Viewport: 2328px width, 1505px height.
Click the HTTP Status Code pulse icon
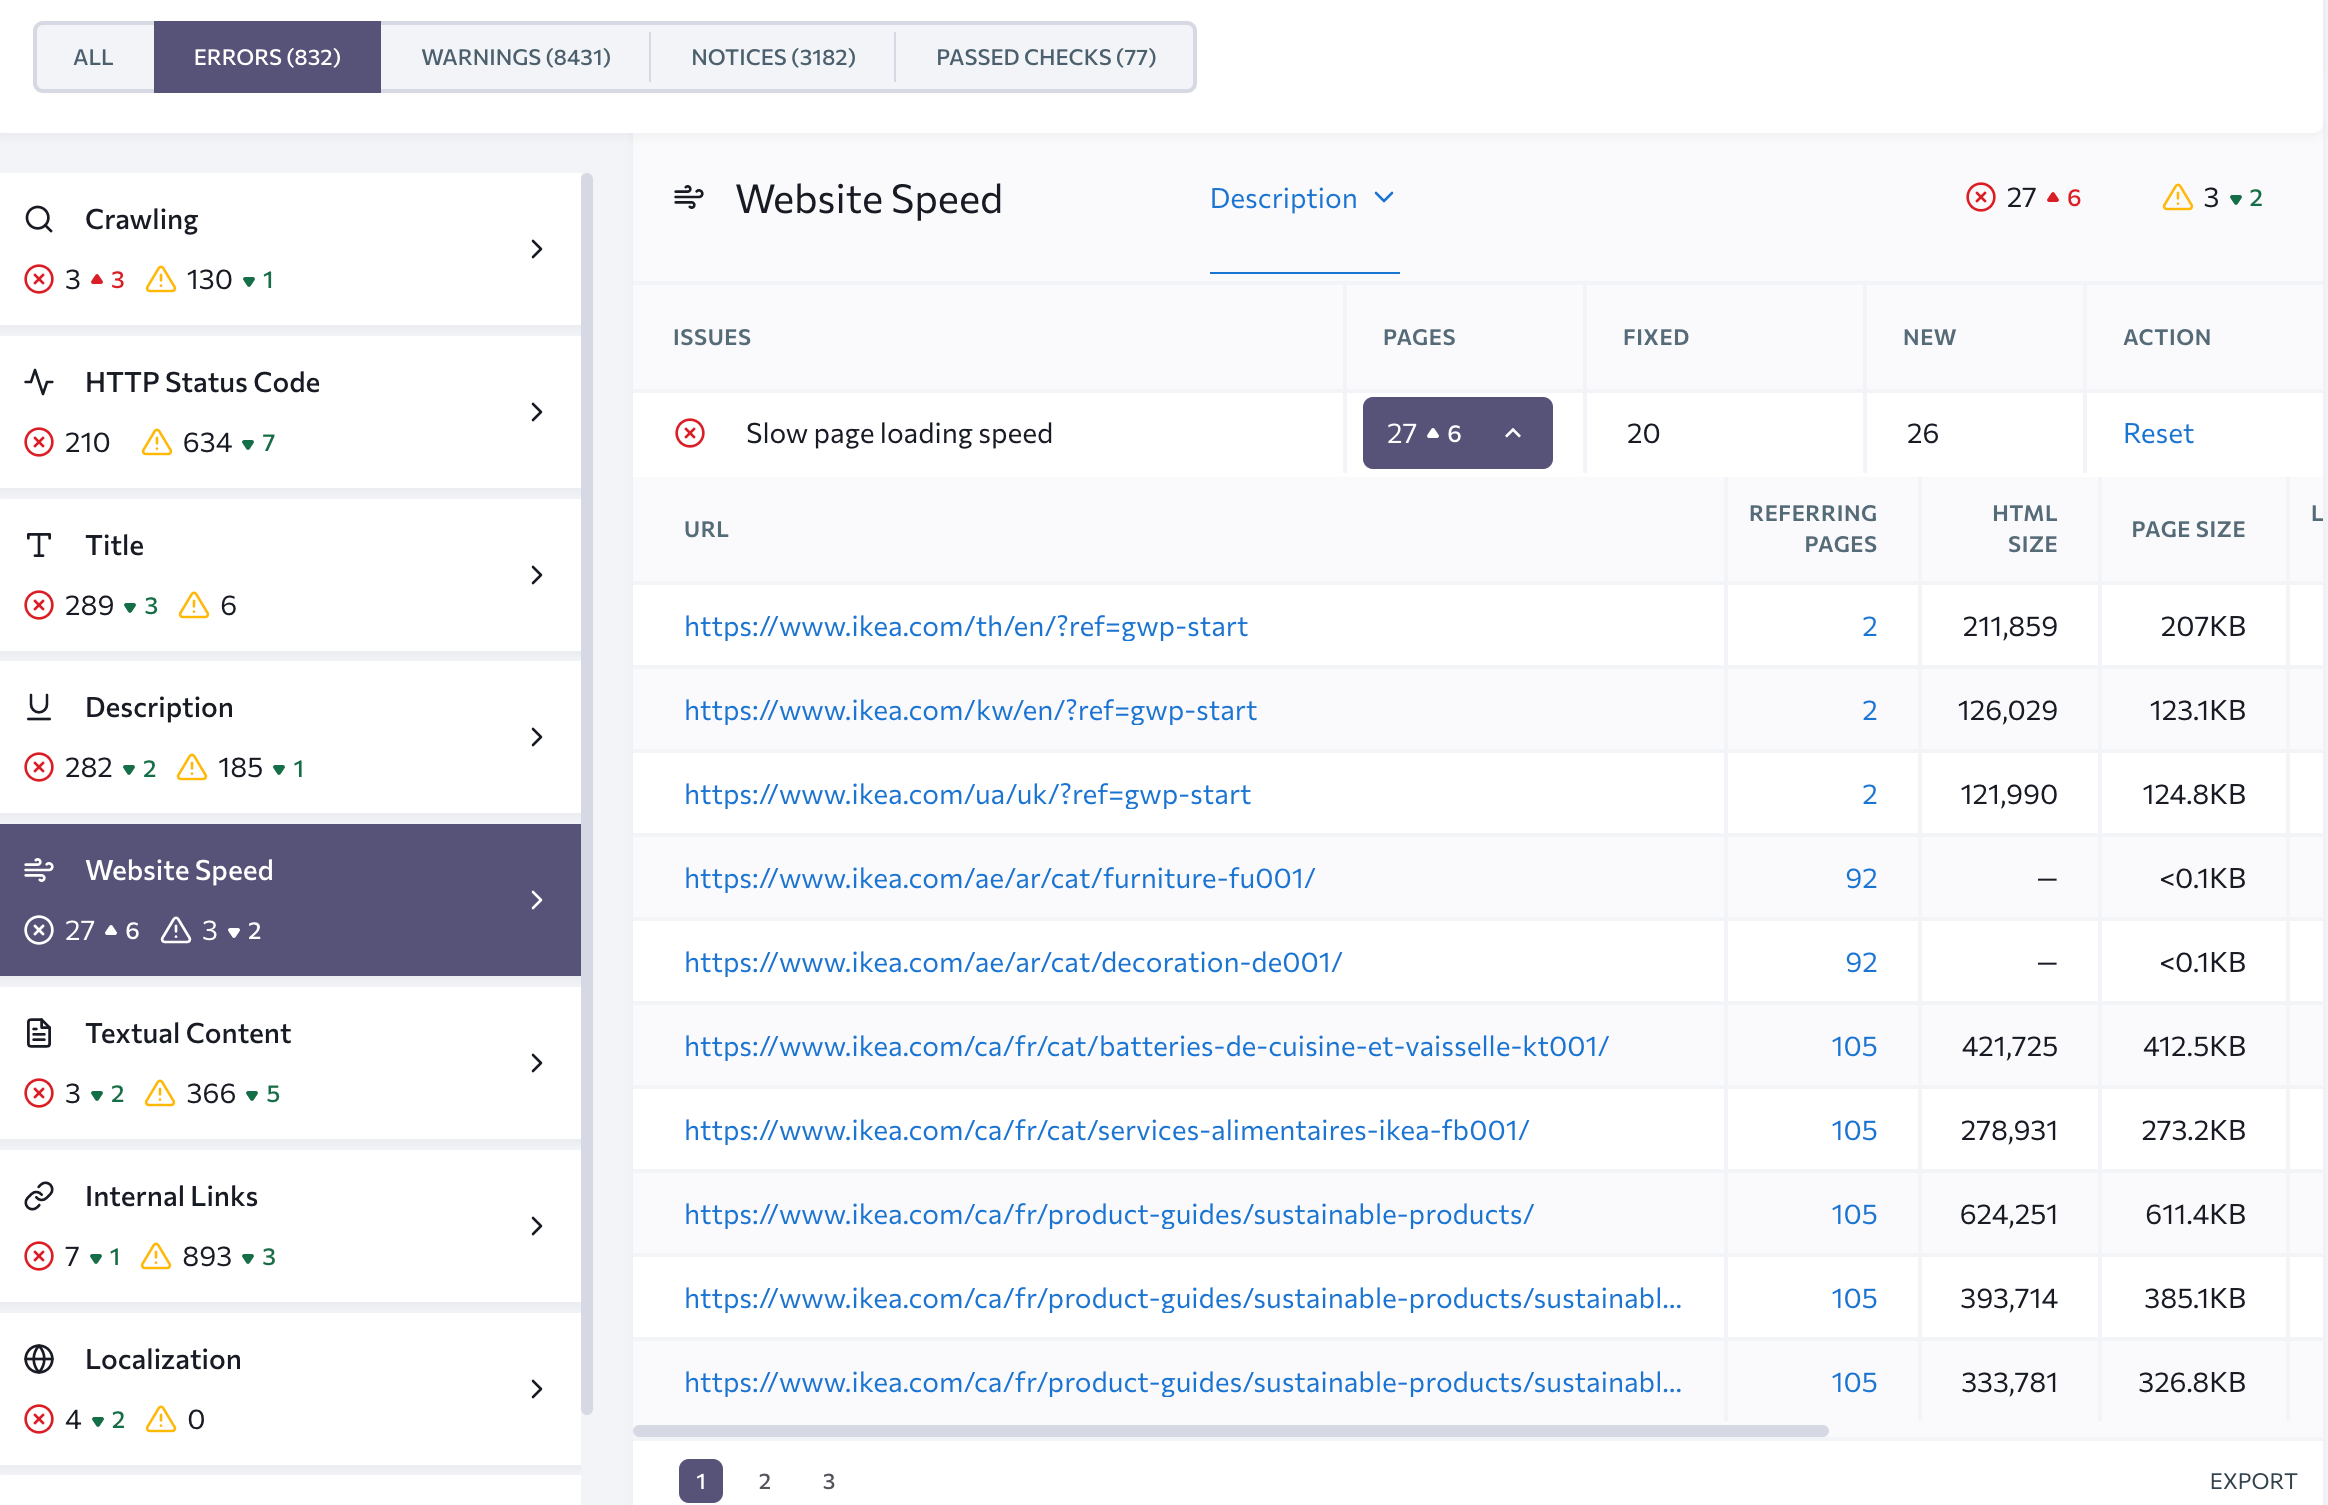click(x=39, y=382)
